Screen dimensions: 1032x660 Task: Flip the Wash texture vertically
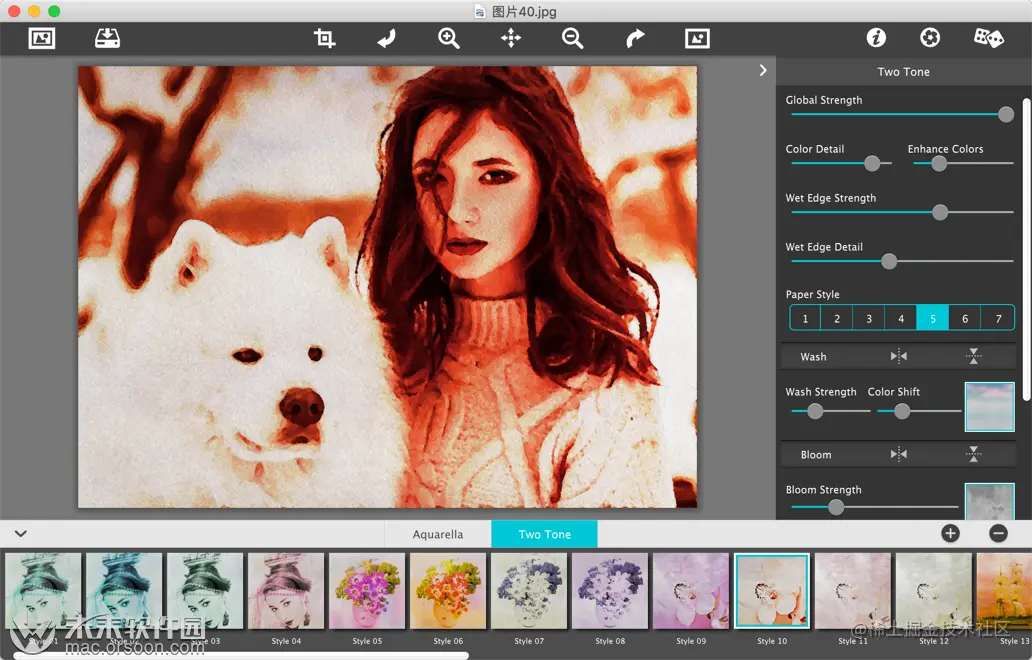[973, 356]
